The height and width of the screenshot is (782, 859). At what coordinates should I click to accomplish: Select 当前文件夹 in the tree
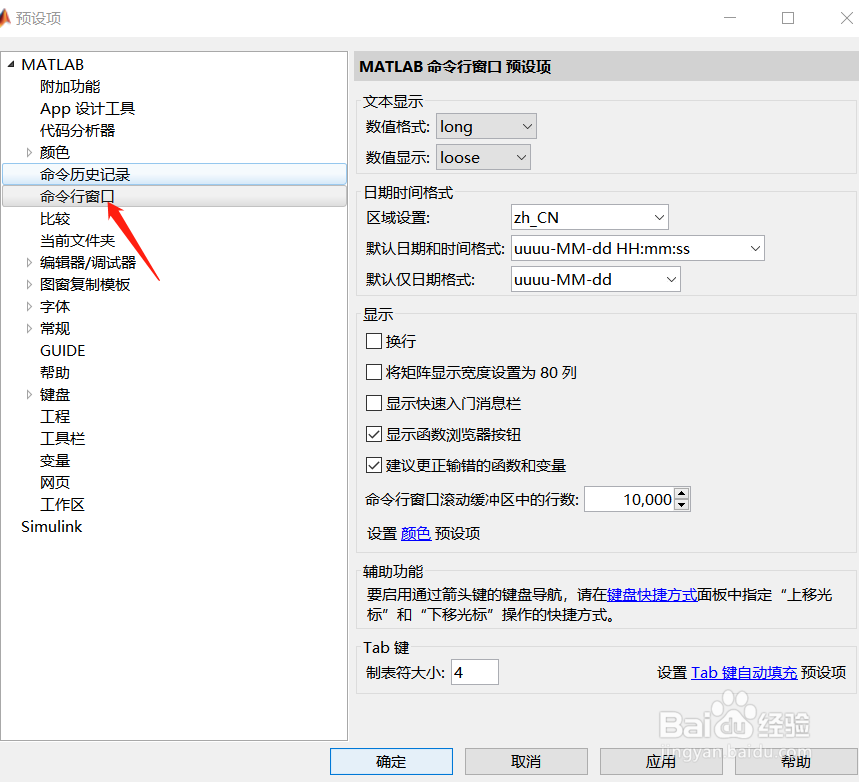click(x=77, y=241)
